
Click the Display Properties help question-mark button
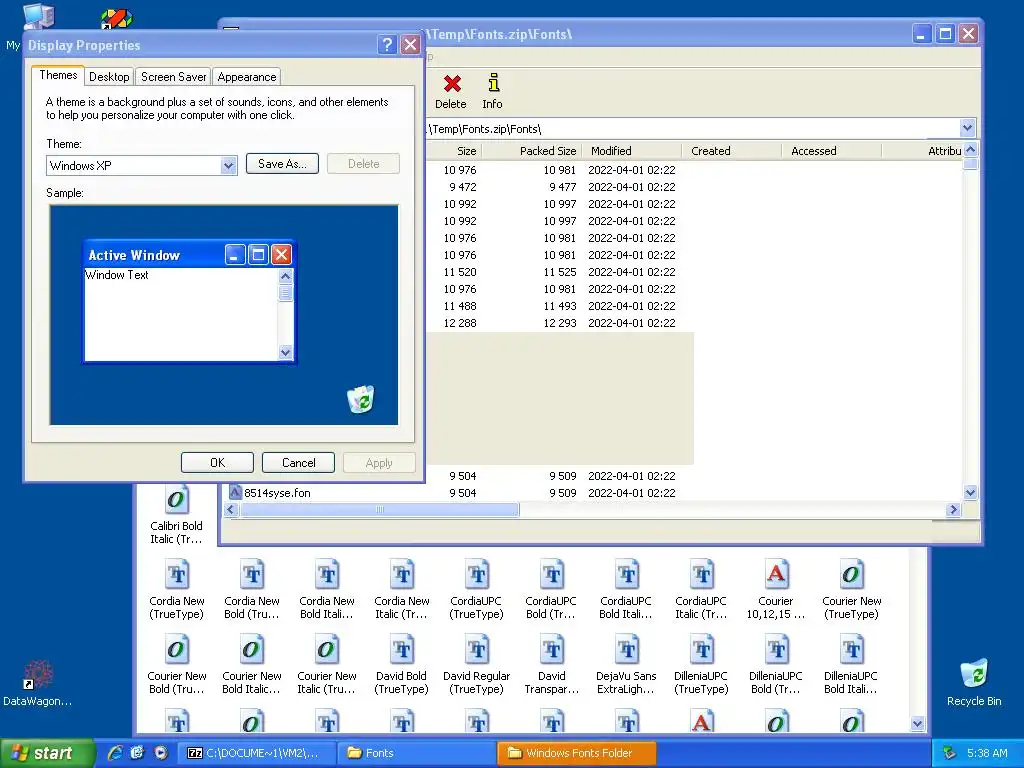[x=387, y=44]
